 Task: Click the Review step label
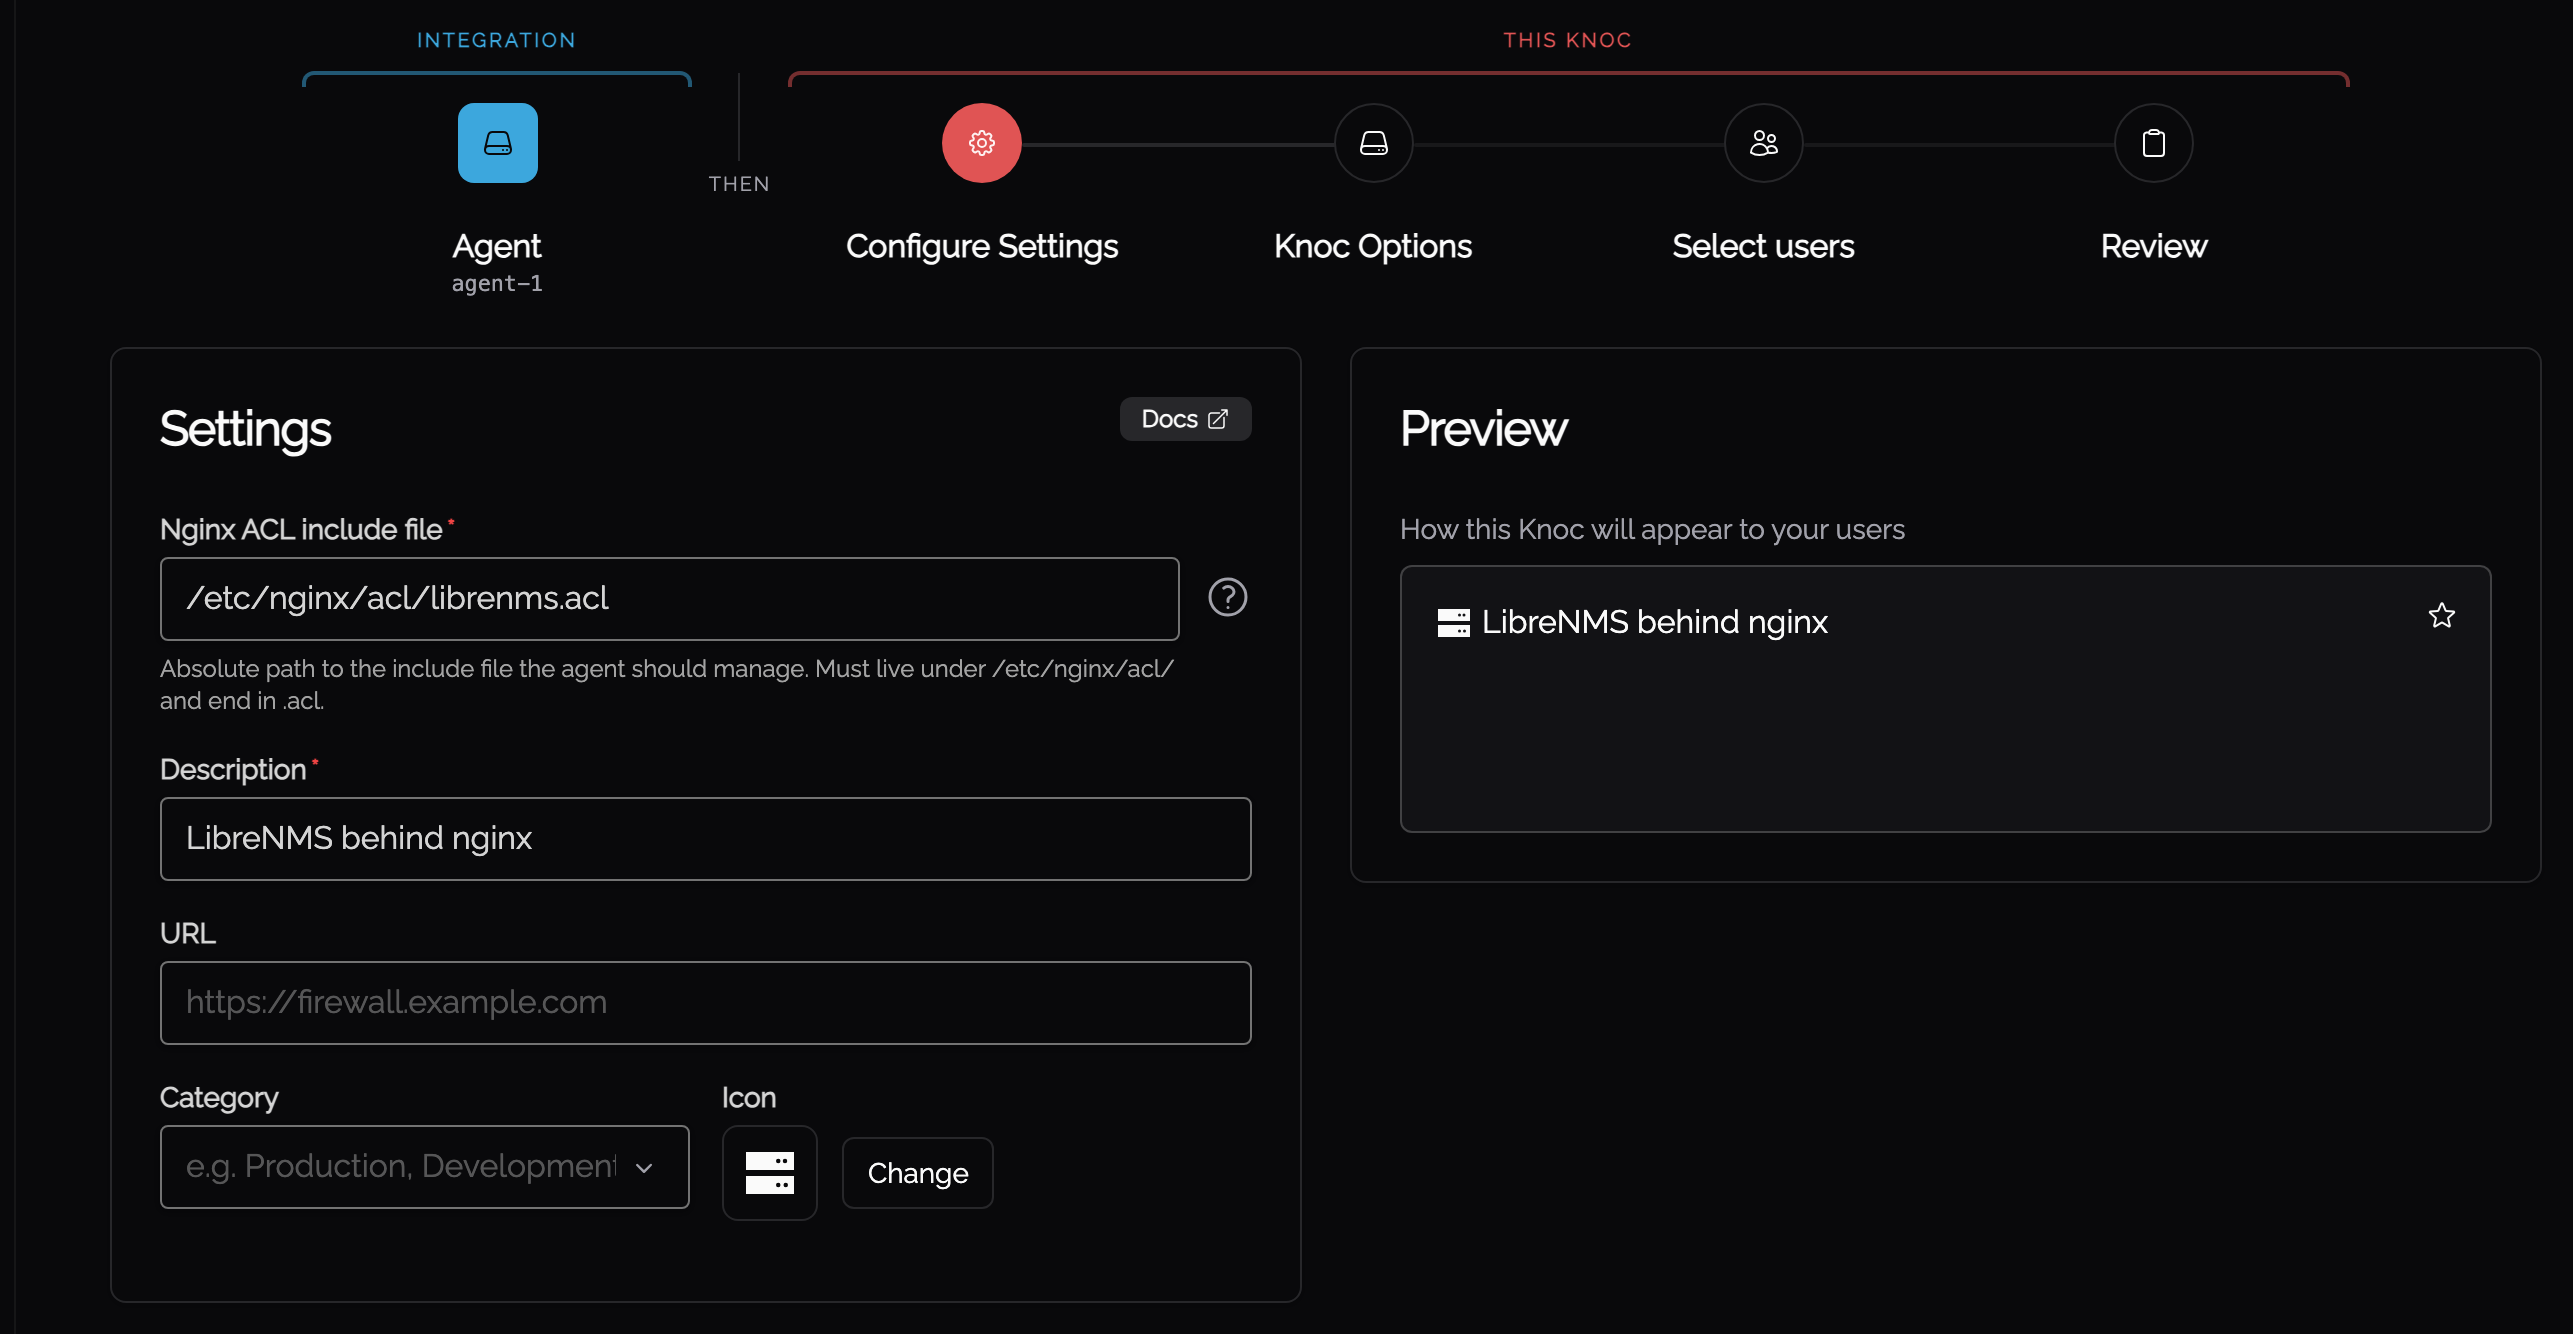pyautogui.click(x=2153, y=247)
